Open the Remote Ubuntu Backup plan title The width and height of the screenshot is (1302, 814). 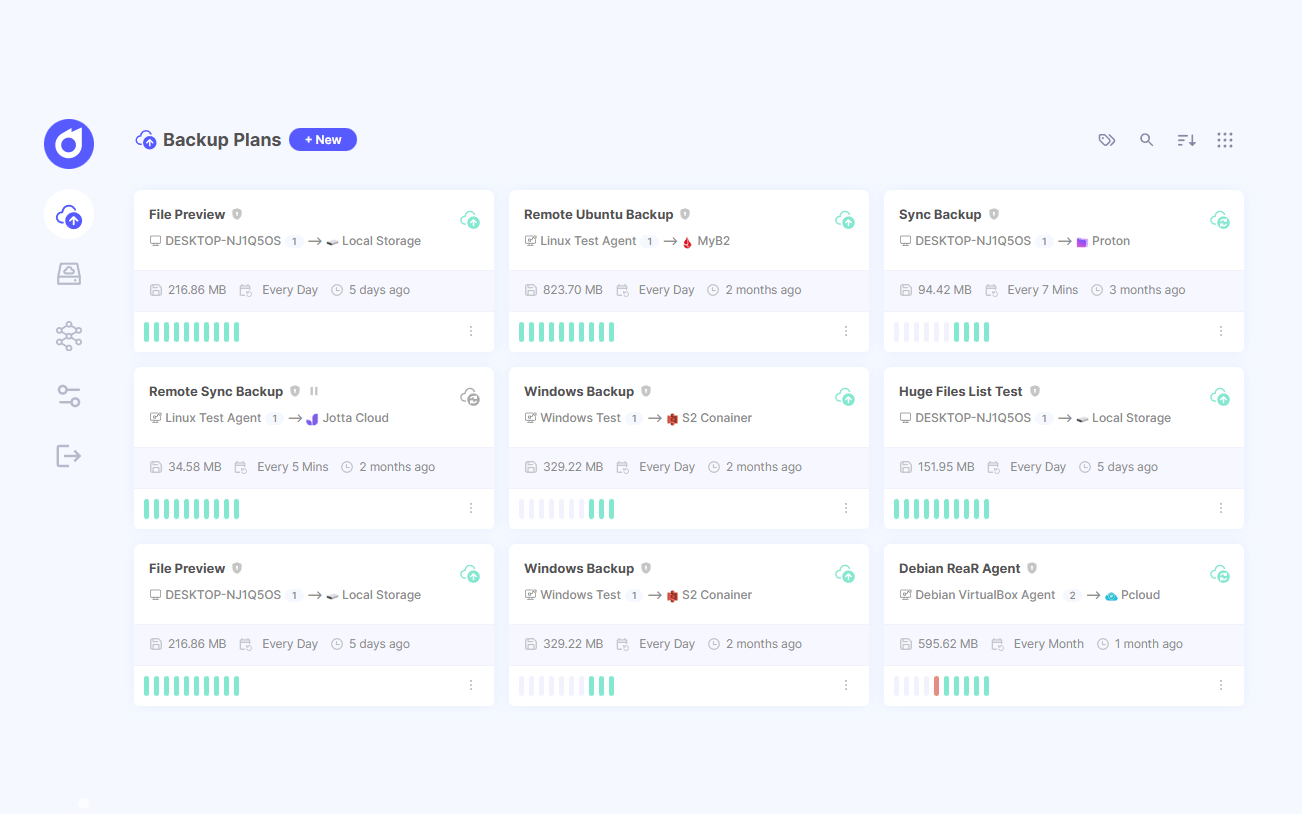pos(598,214)
